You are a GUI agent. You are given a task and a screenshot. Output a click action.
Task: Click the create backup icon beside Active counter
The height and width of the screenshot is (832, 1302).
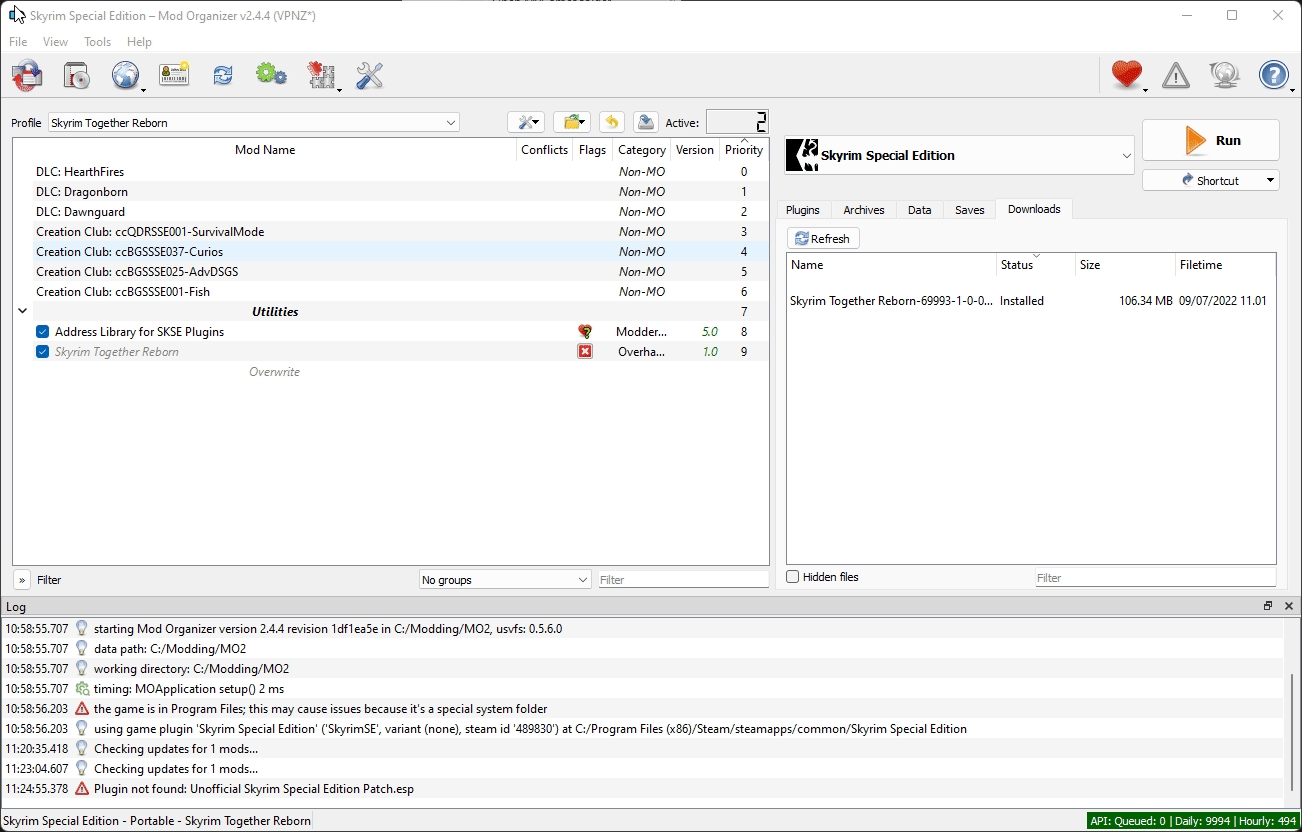(x=646, y=122)
